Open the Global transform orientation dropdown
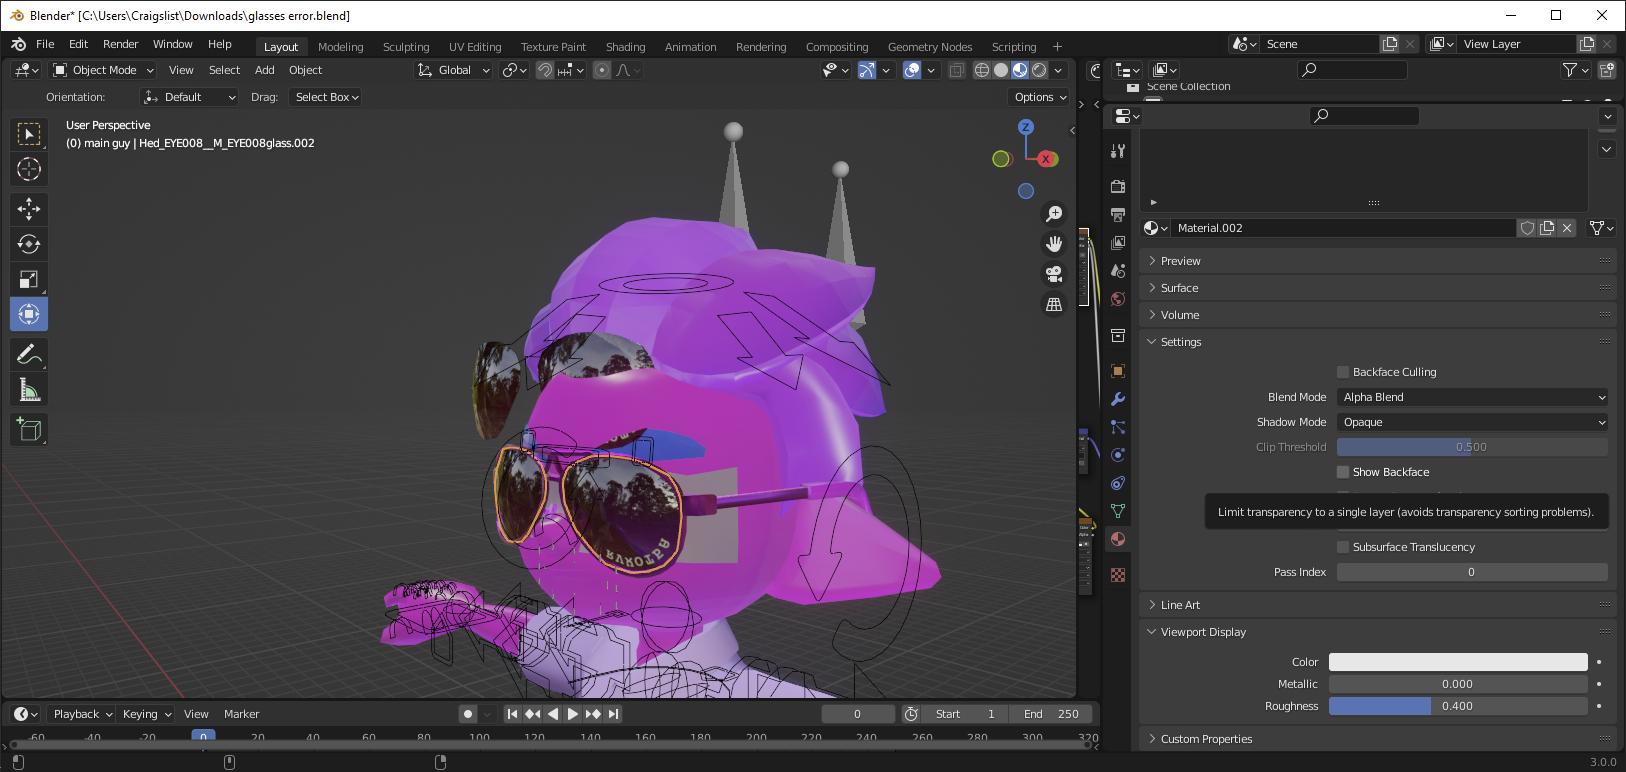 [454, 70]
